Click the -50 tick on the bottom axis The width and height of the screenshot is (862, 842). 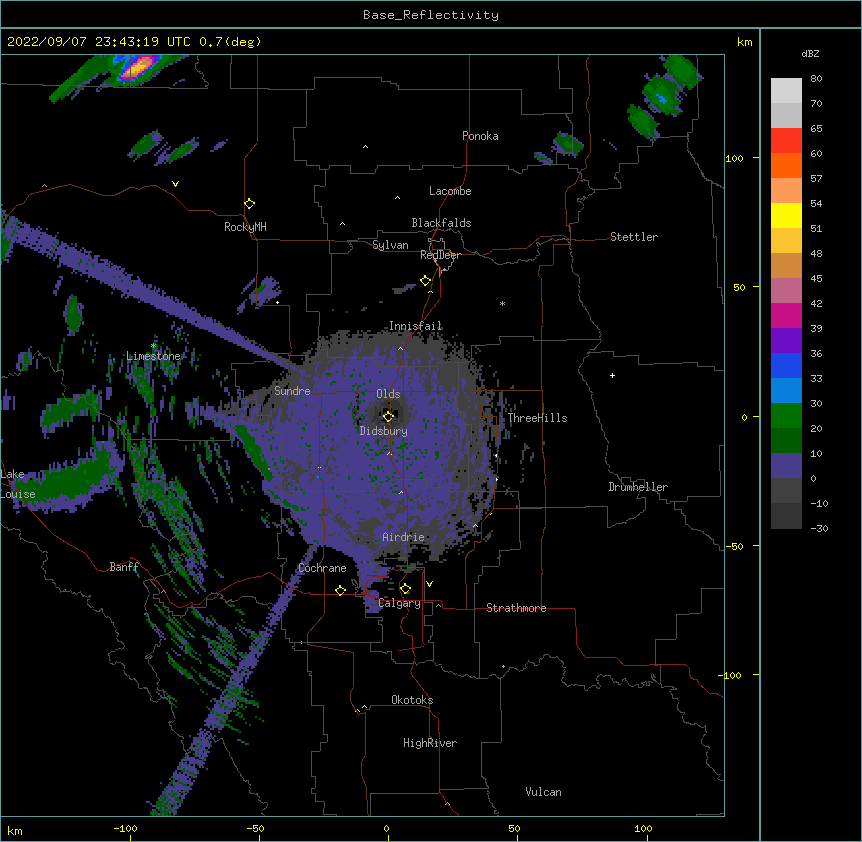coord(255,829)
